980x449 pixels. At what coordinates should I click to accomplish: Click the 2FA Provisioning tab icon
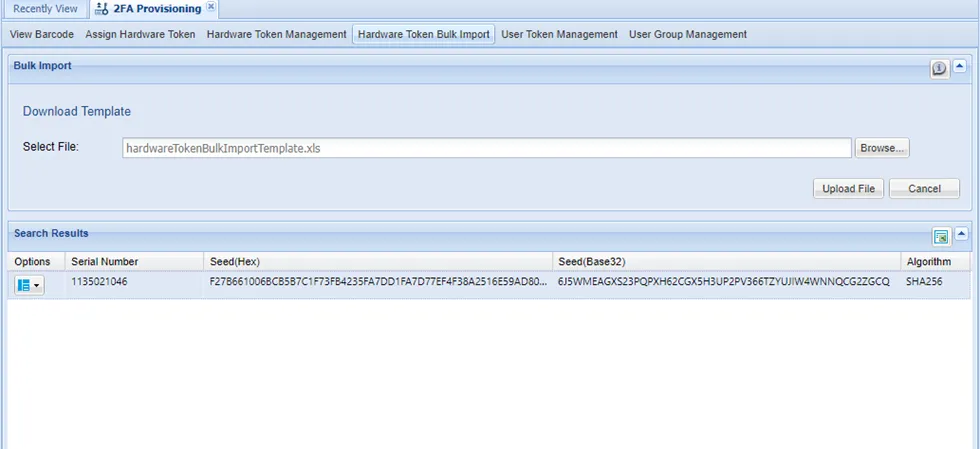[x=102, y=9]
